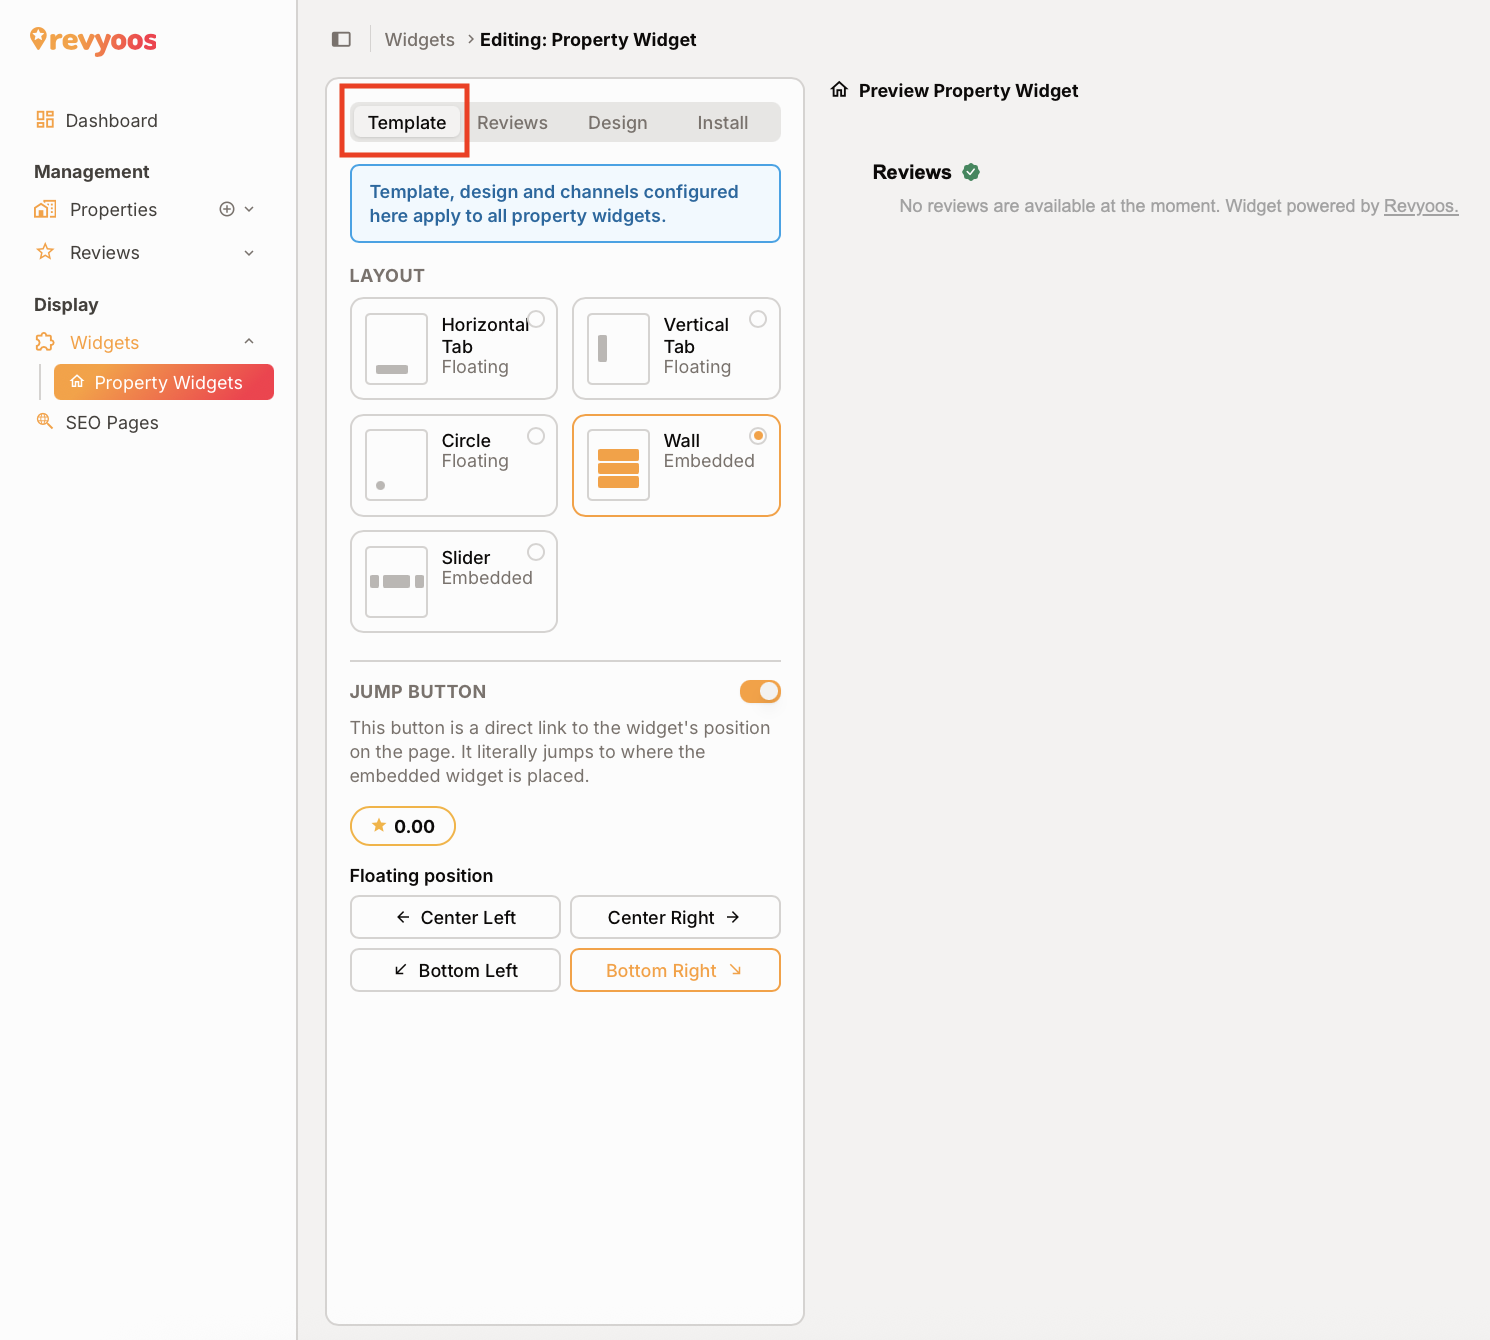Click the star icon in rating pill

click(x=379, y=825)
